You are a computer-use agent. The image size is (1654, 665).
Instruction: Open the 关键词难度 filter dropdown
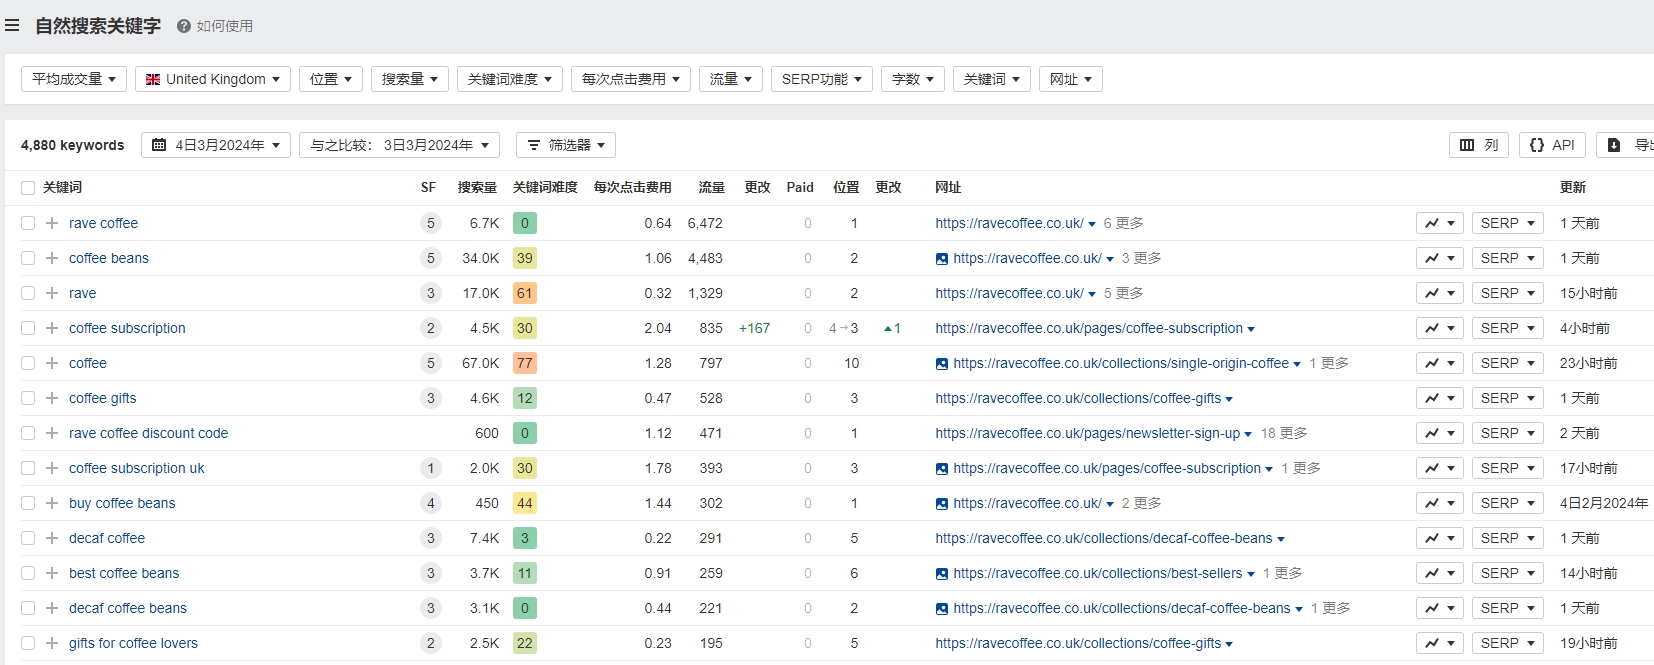[x=510, y=79]
